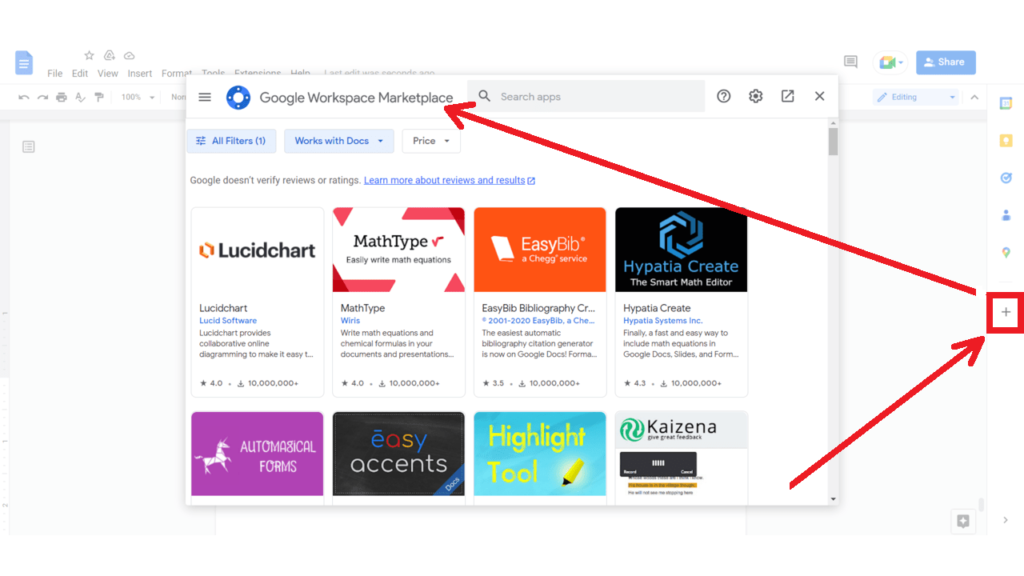Click the Search apps field

point(586,96)
